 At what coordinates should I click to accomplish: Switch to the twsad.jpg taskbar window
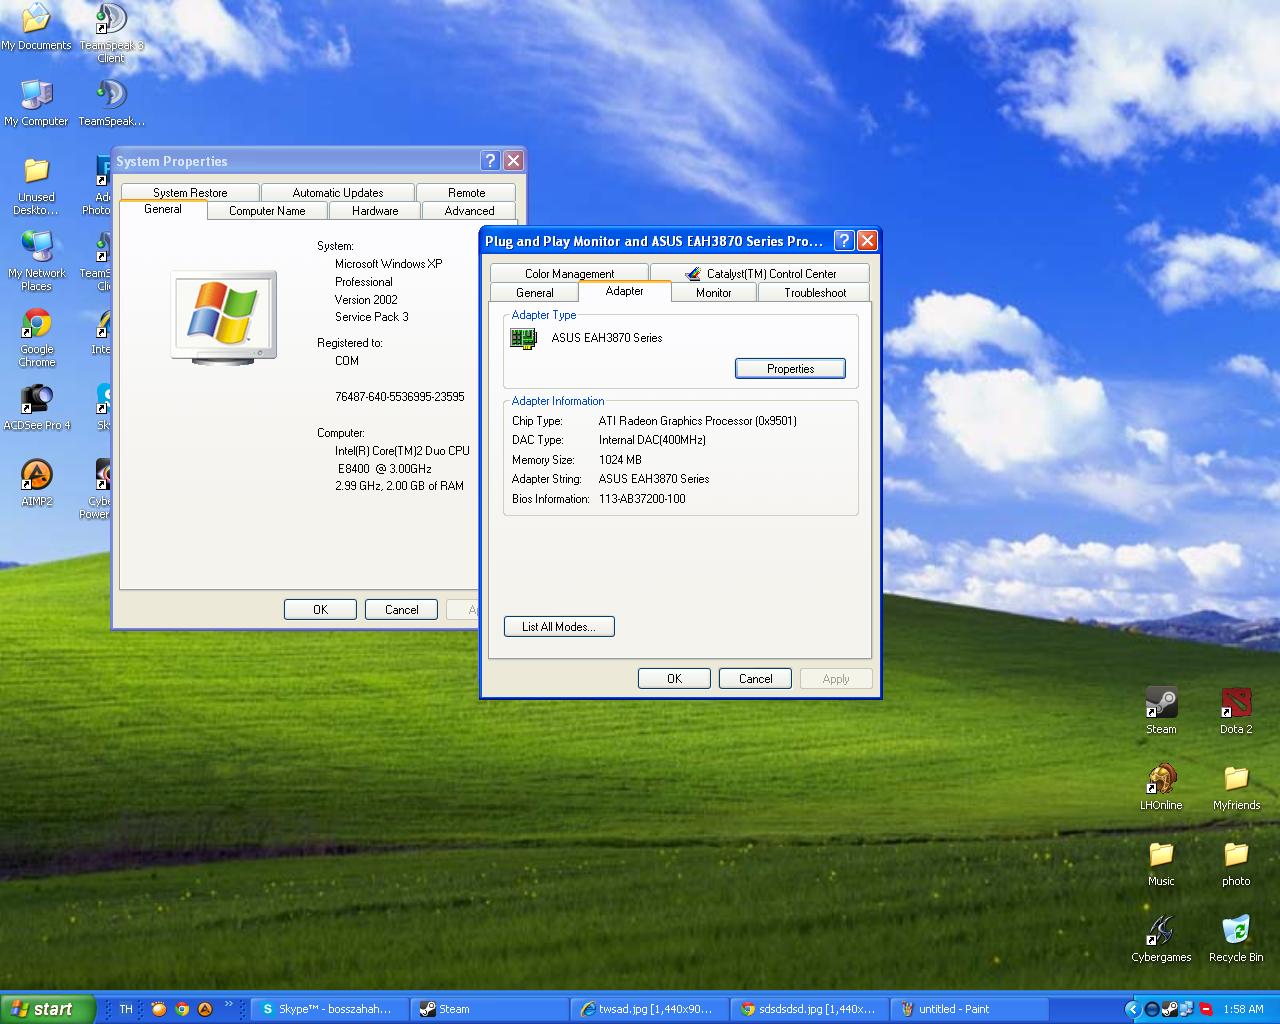[x=649, y=1009]
